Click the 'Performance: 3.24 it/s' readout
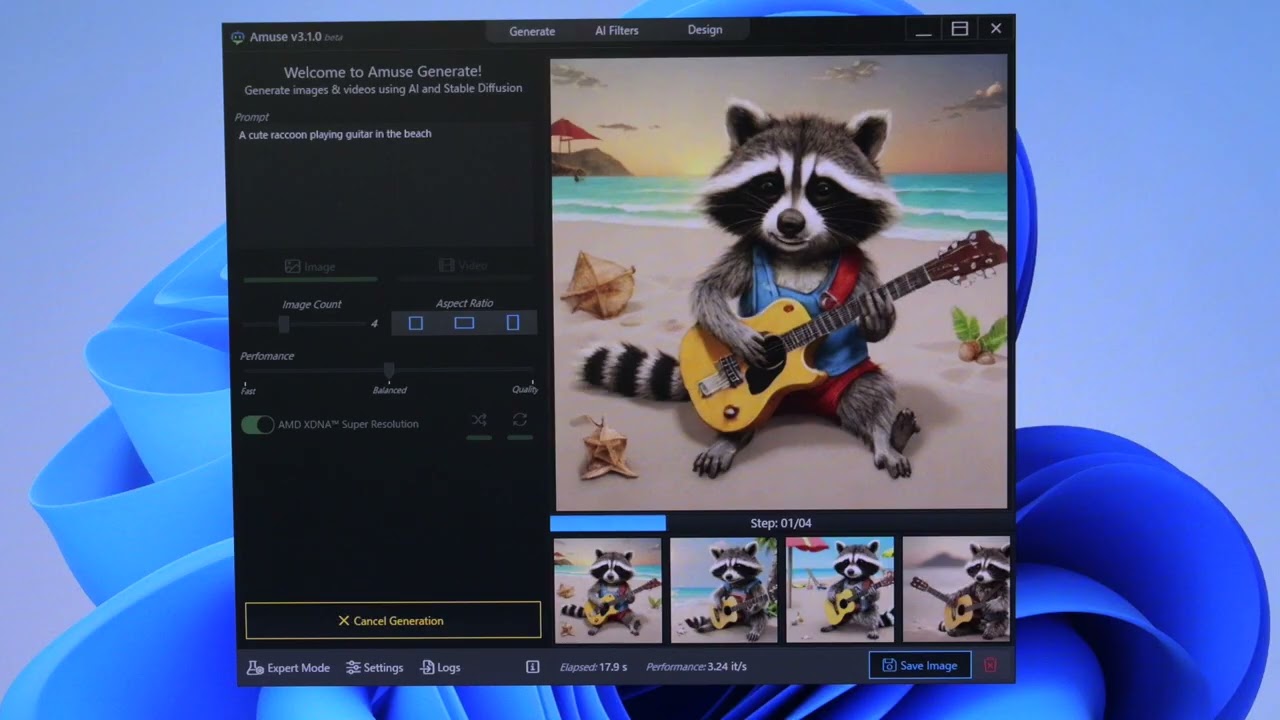Viewport: 1280px width, 720px height. 696,667
